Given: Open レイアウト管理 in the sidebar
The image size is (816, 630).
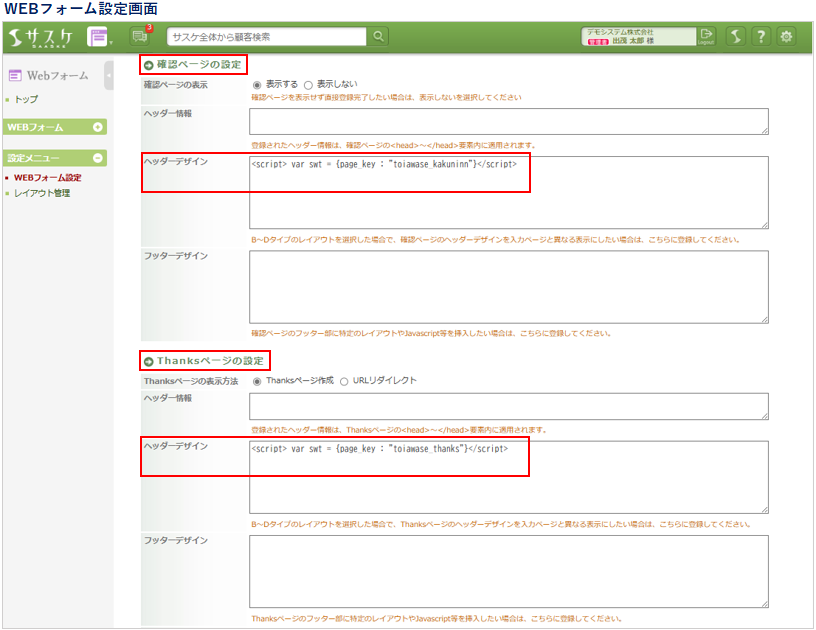Looking at the screenshot, I should coord(42,194).
